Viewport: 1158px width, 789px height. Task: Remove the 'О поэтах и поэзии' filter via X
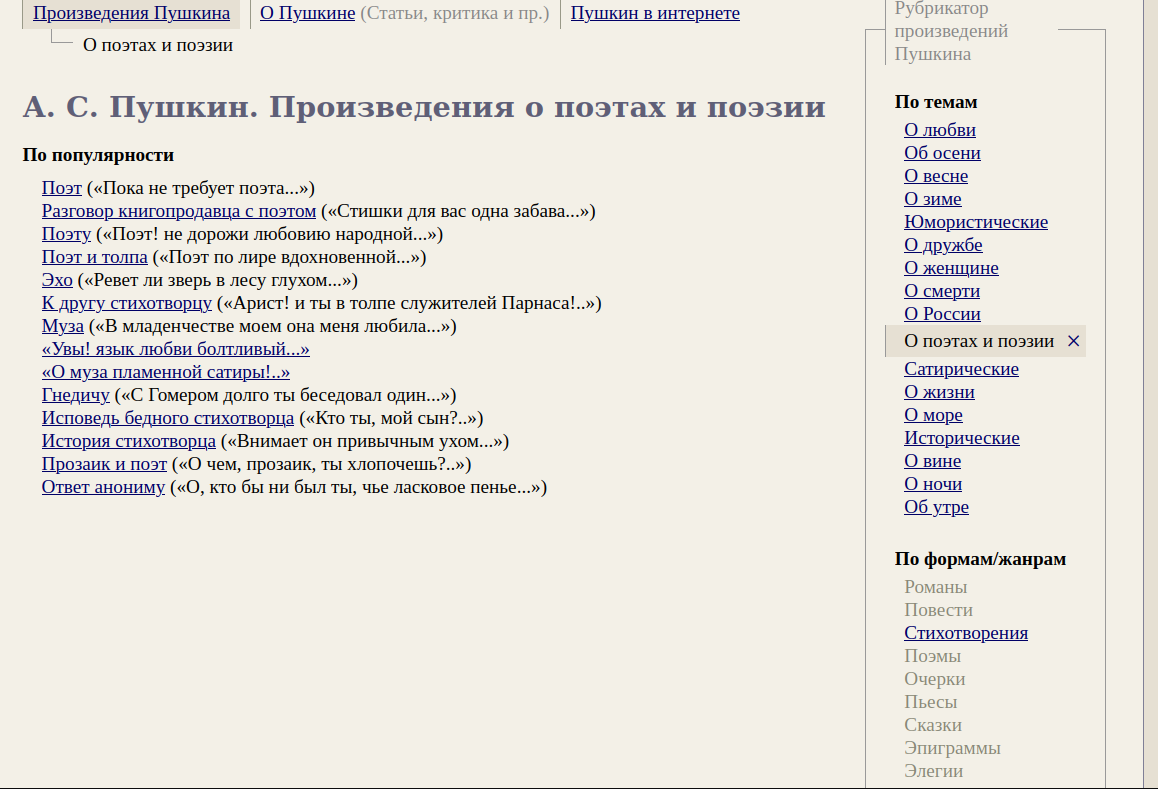coord(1073,341)
